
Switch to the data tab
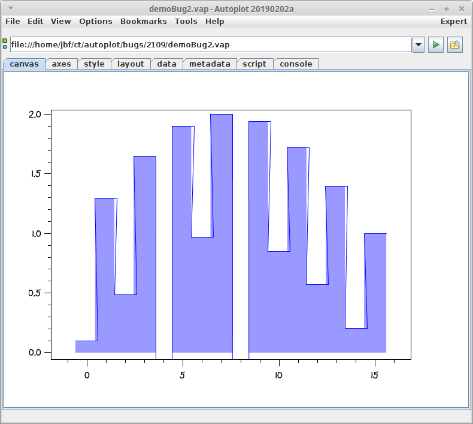point(166,64)
